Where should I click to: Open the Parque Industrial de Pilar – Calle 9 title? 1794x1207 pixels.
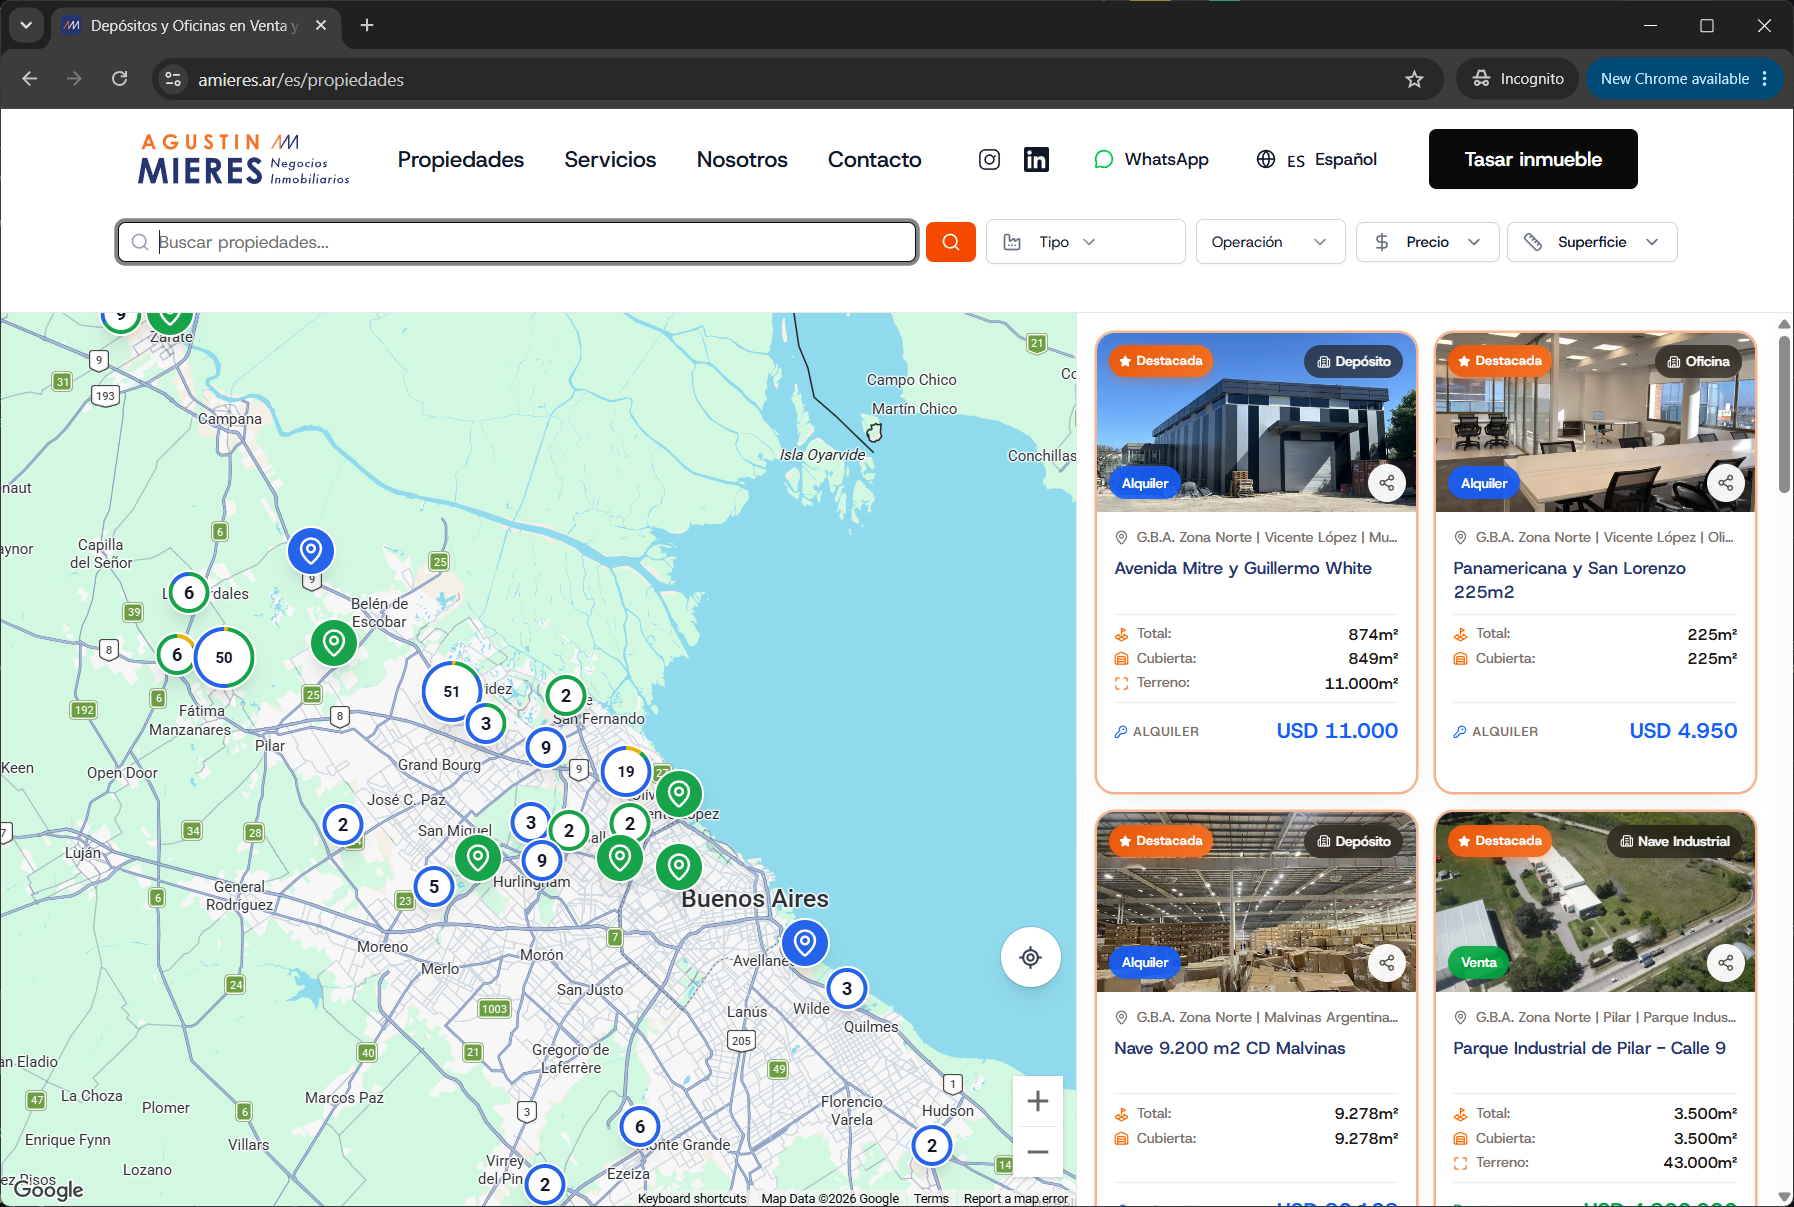pos(1590,1048)
